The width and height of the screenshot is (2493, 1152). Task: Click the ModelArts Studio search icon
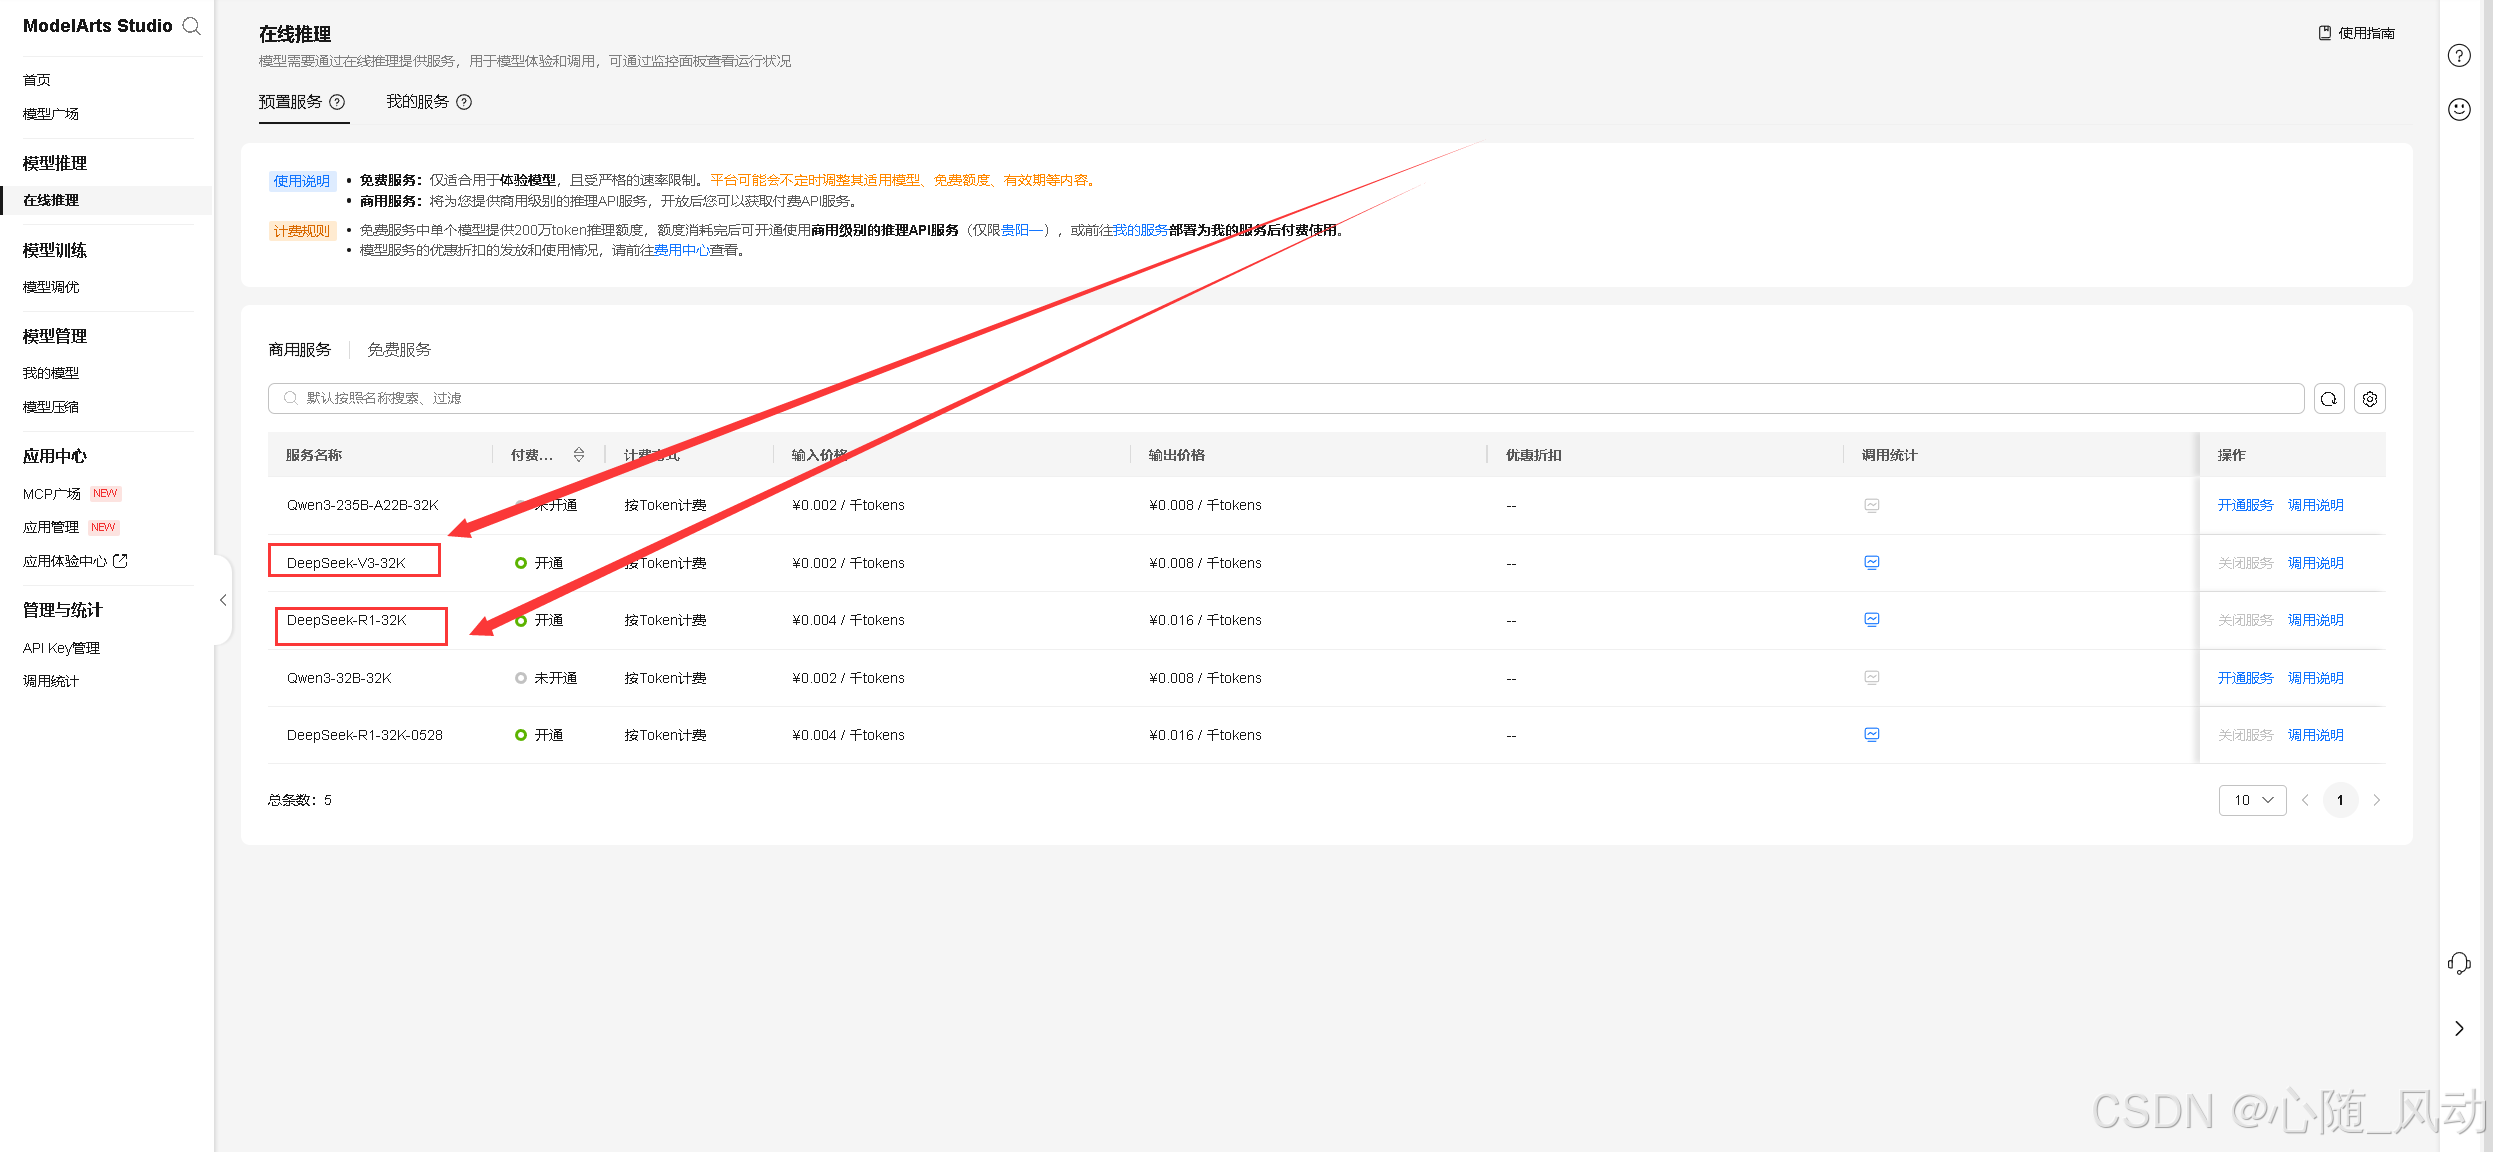(192, 26)
